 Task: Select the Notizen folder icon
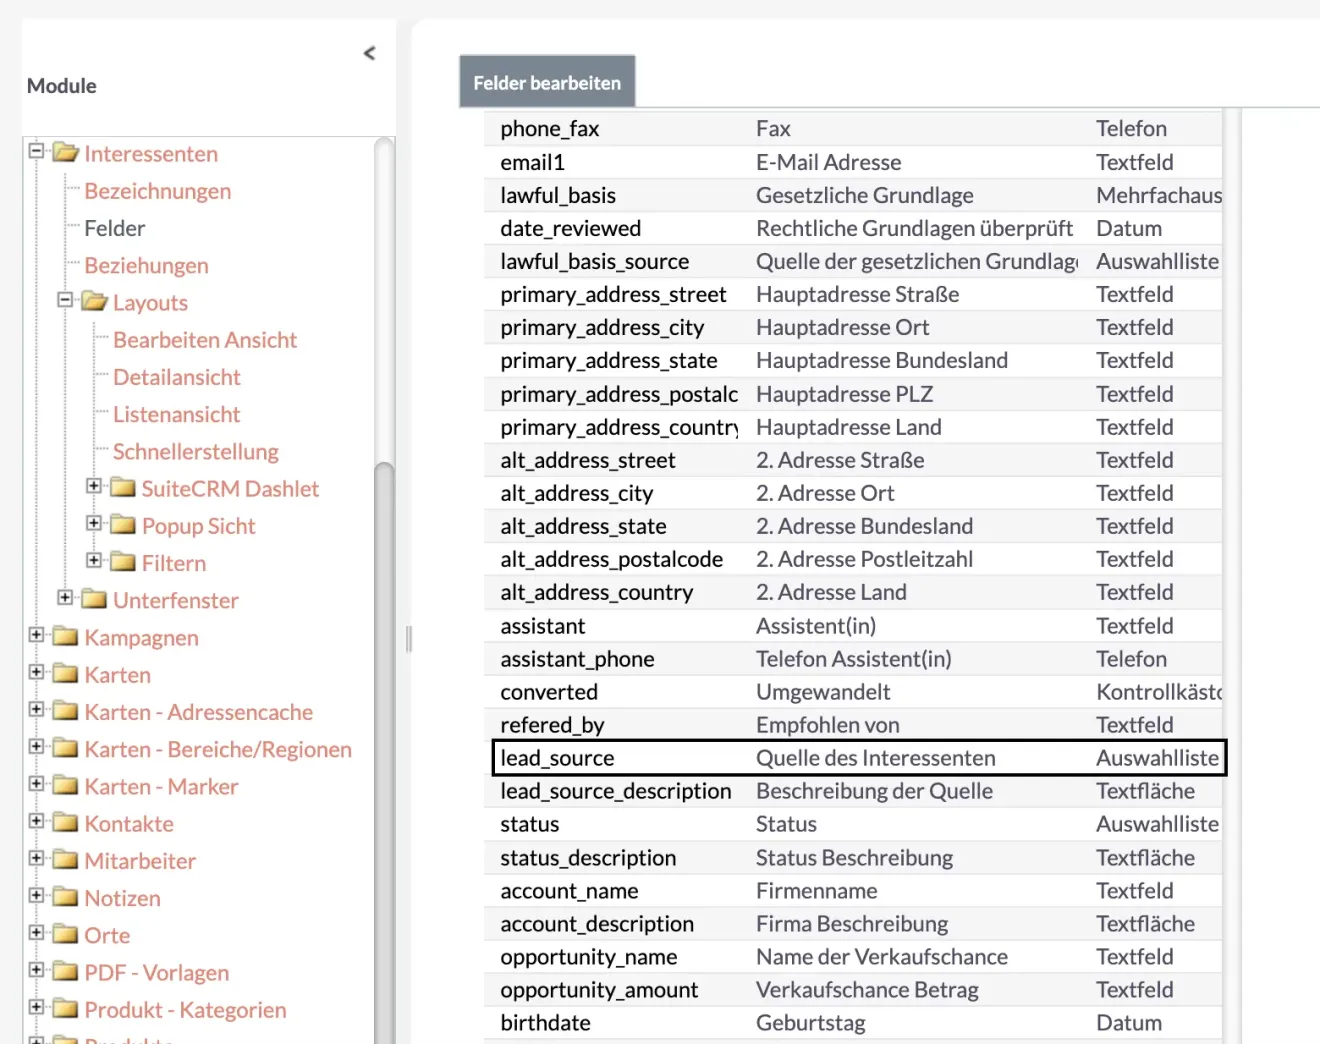click(x=64, y=898)
